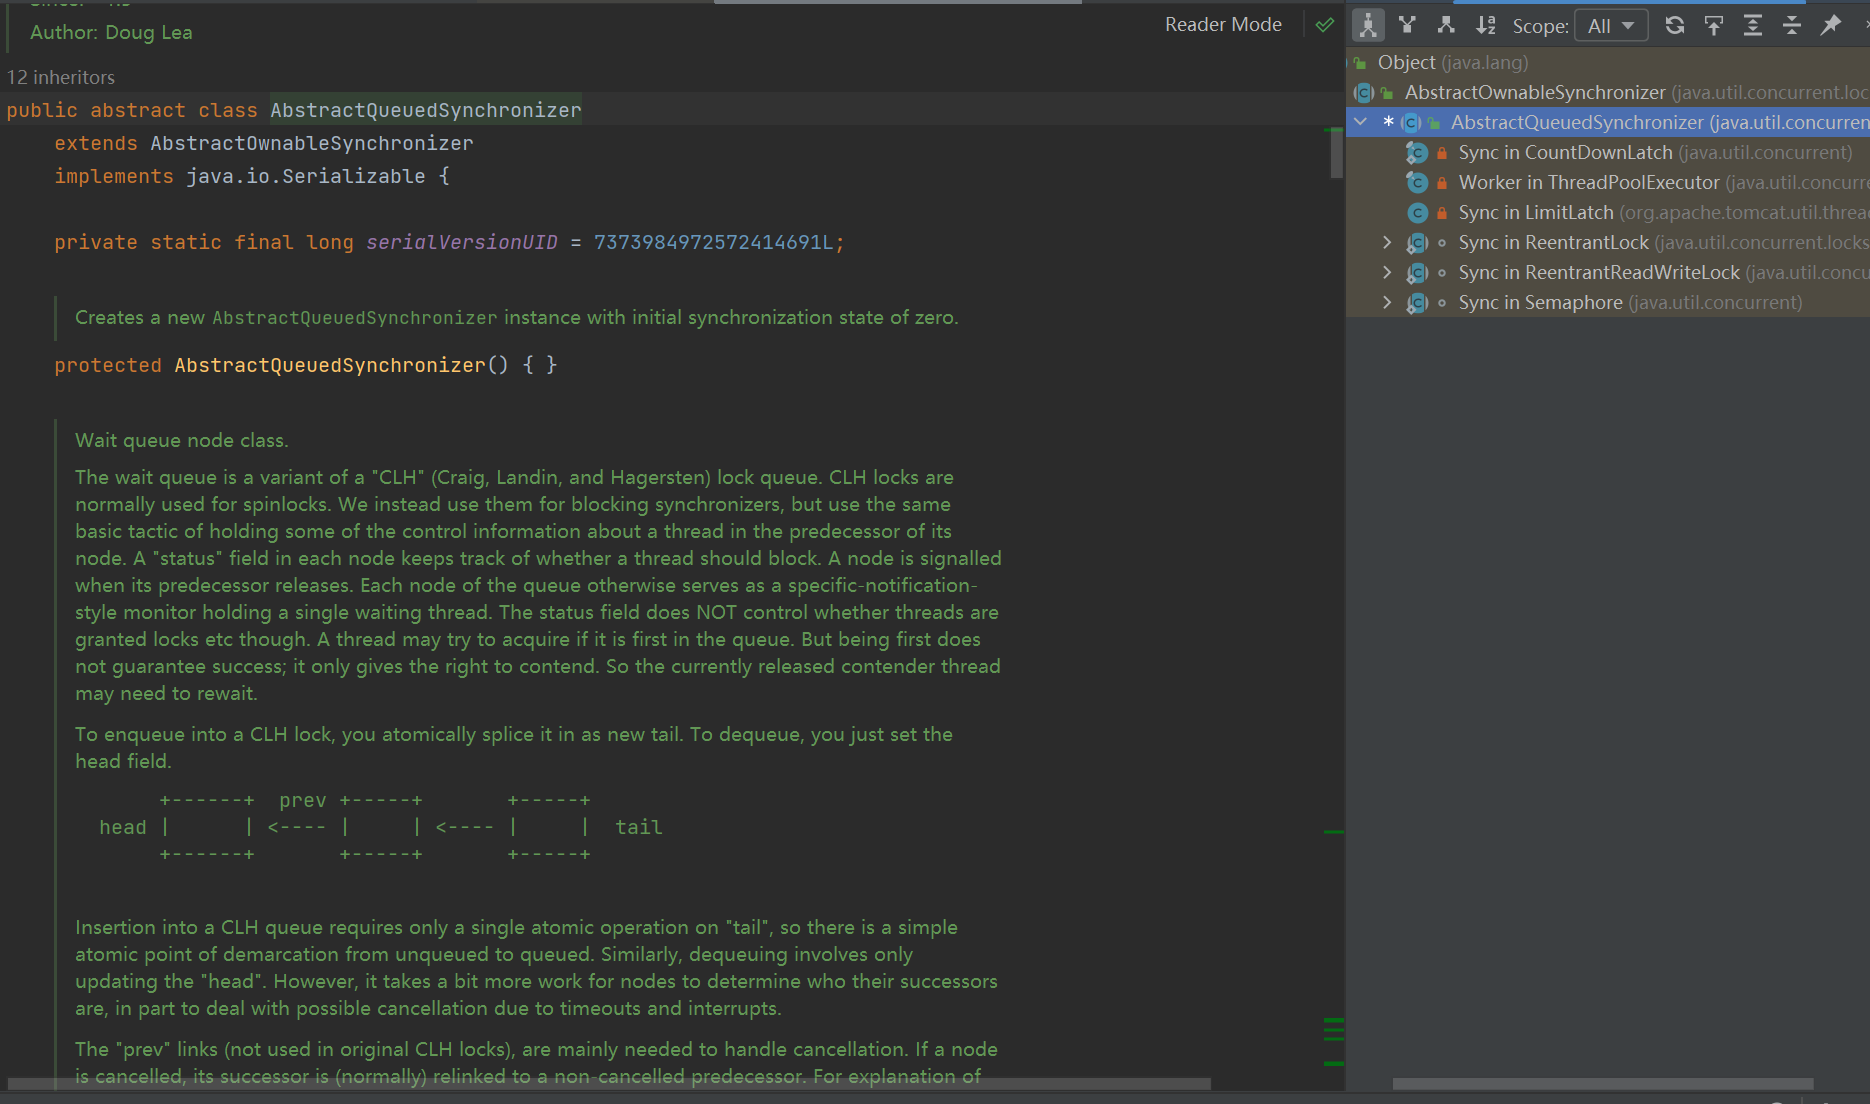Pin the hierarchy tab
The width and height of the screenshot is (1870, 1104).
coord(1831,25)
